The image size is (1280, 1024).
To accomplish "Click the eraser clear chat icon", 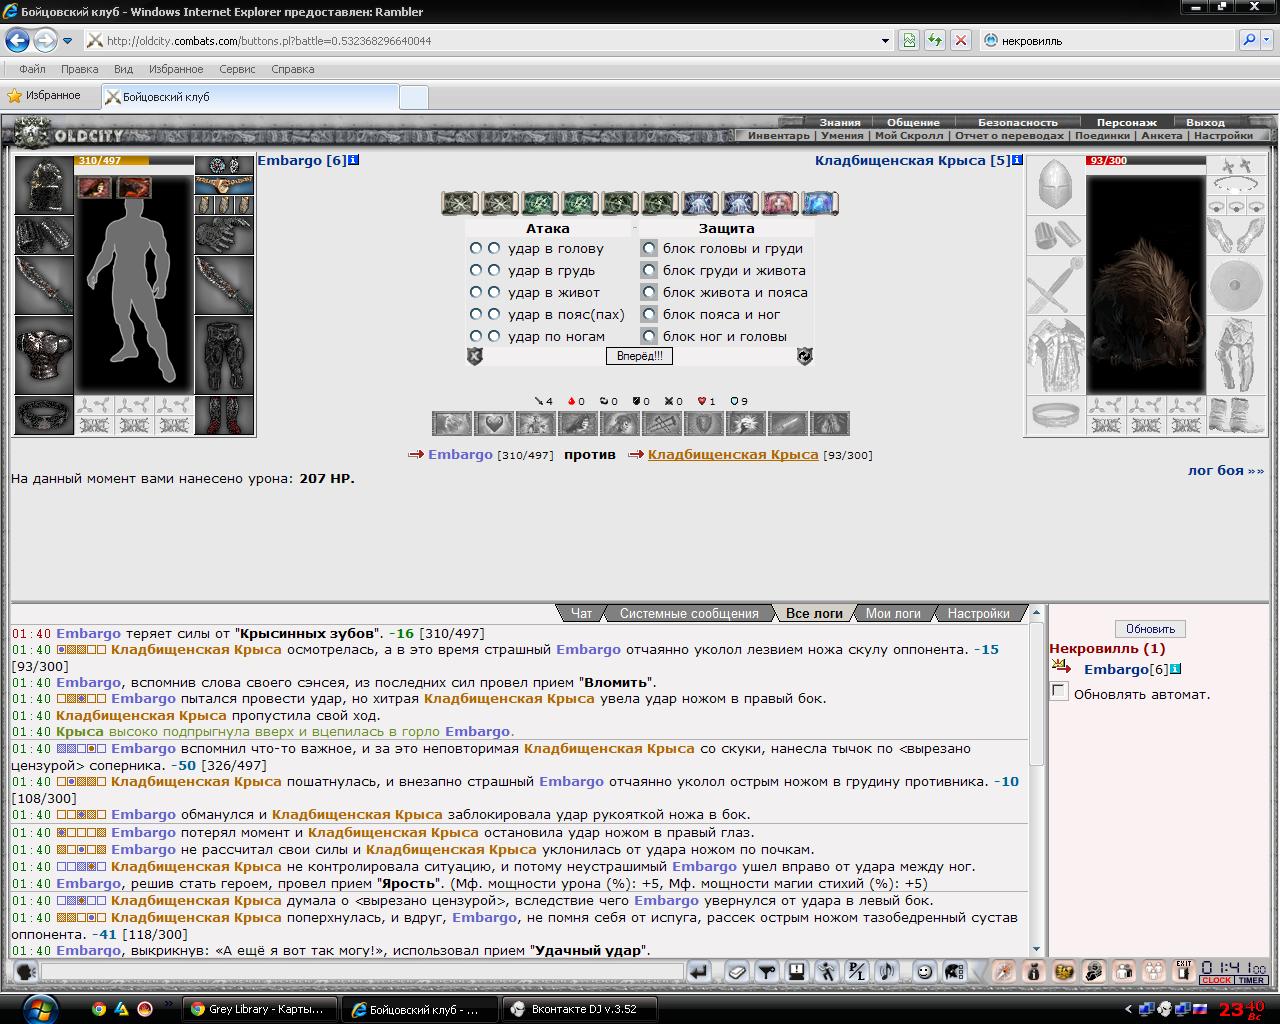I will coord(737,971).
